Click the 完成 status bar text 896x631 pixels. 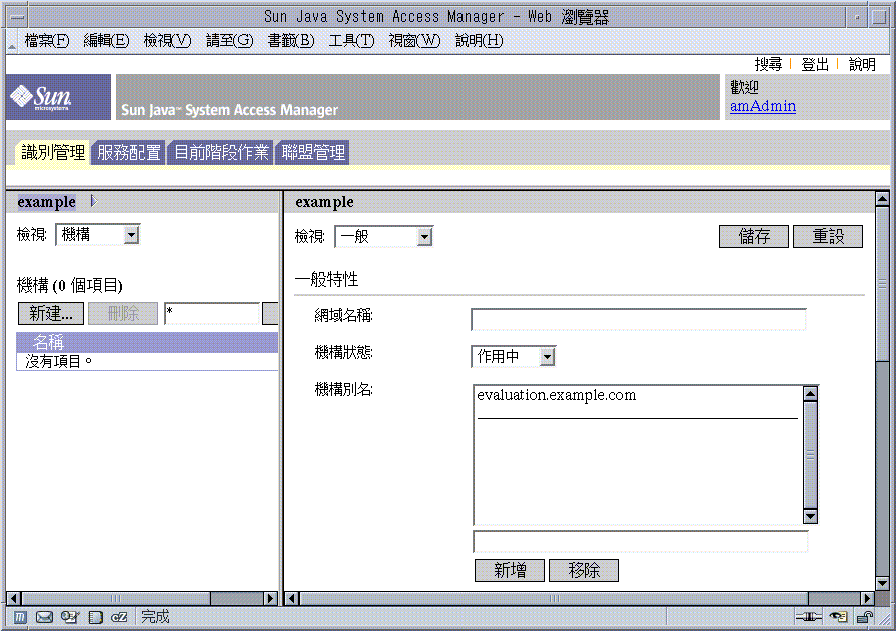pos(155,617)
